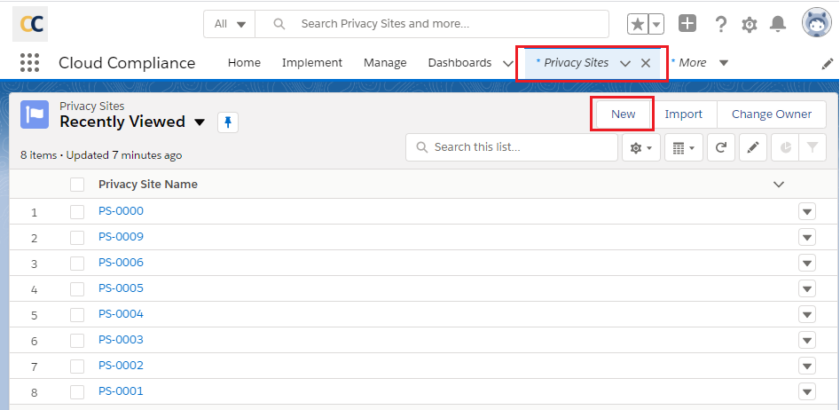Open the PS-0006 record link

click(121, 263)
